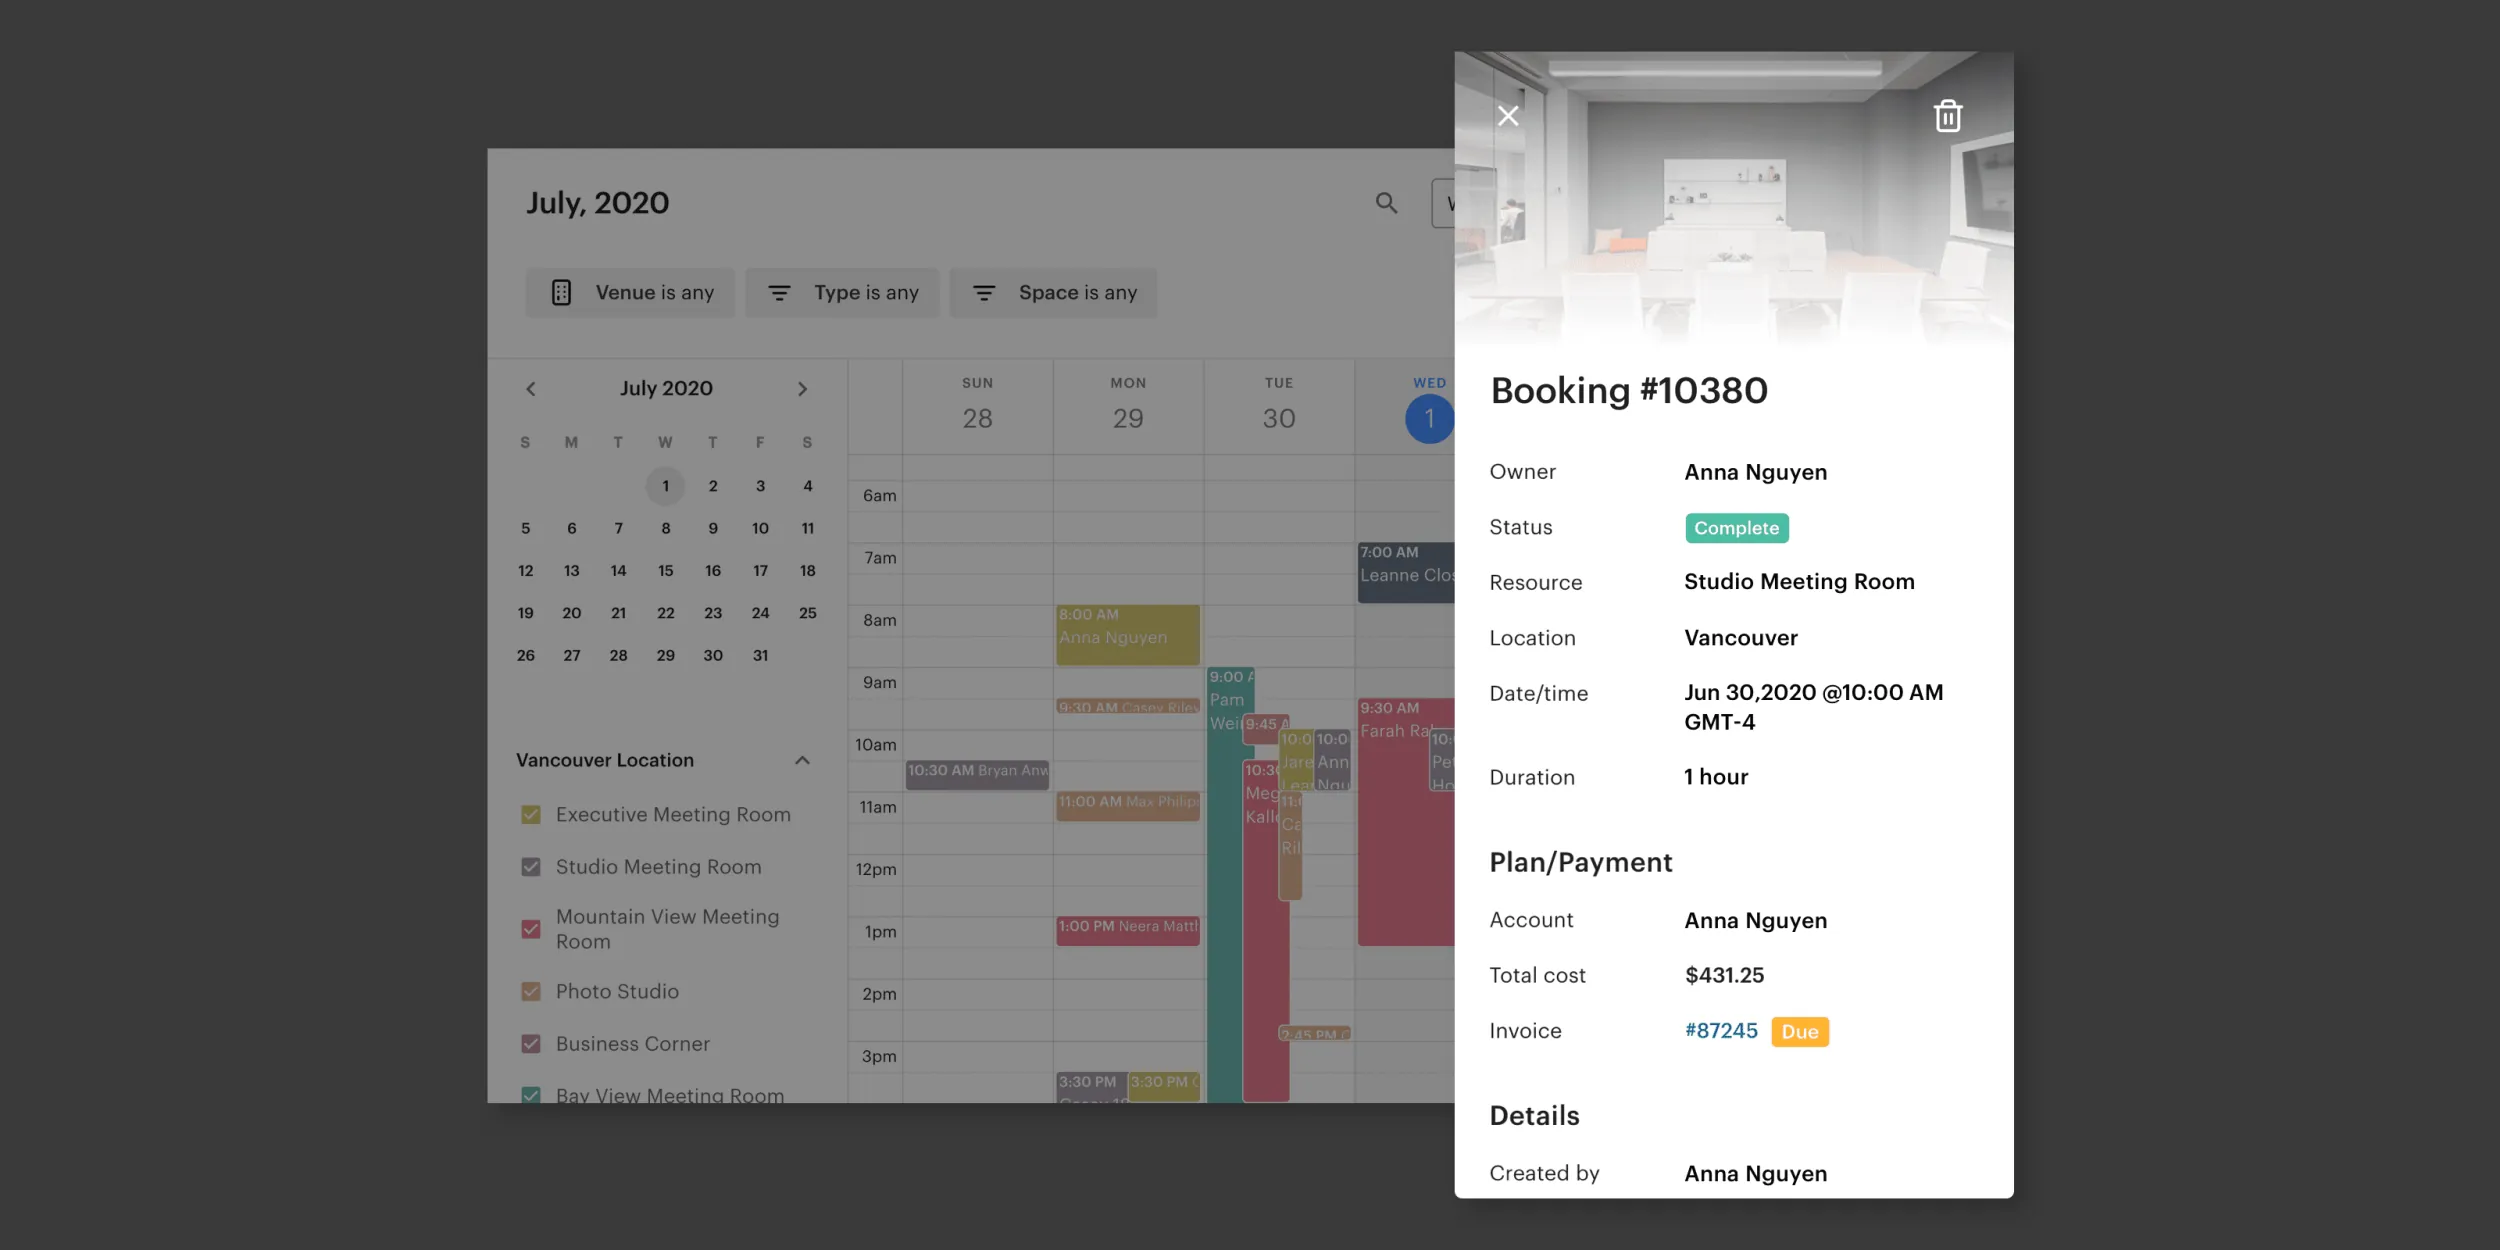Select July 1 in mini calendar
The height and width of the screenshot is (1250, 2500).
pos(665,486)
